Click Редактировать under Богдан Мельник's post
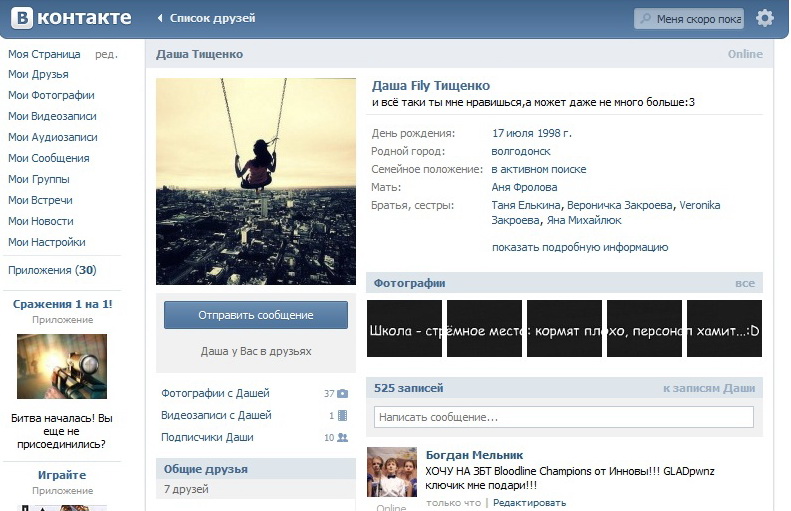The height and width of the screenshot is (511, 791). (x=529, y=503)
